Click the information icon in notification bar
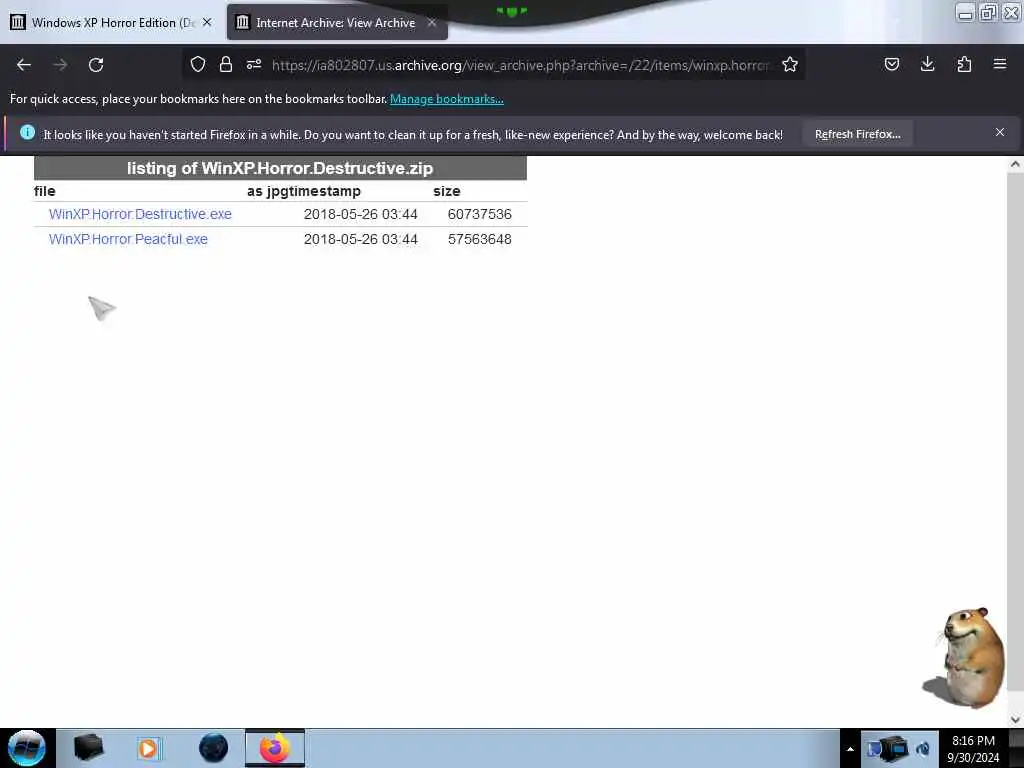This screenshot has height=768, width=1024. tap(27, 133)
